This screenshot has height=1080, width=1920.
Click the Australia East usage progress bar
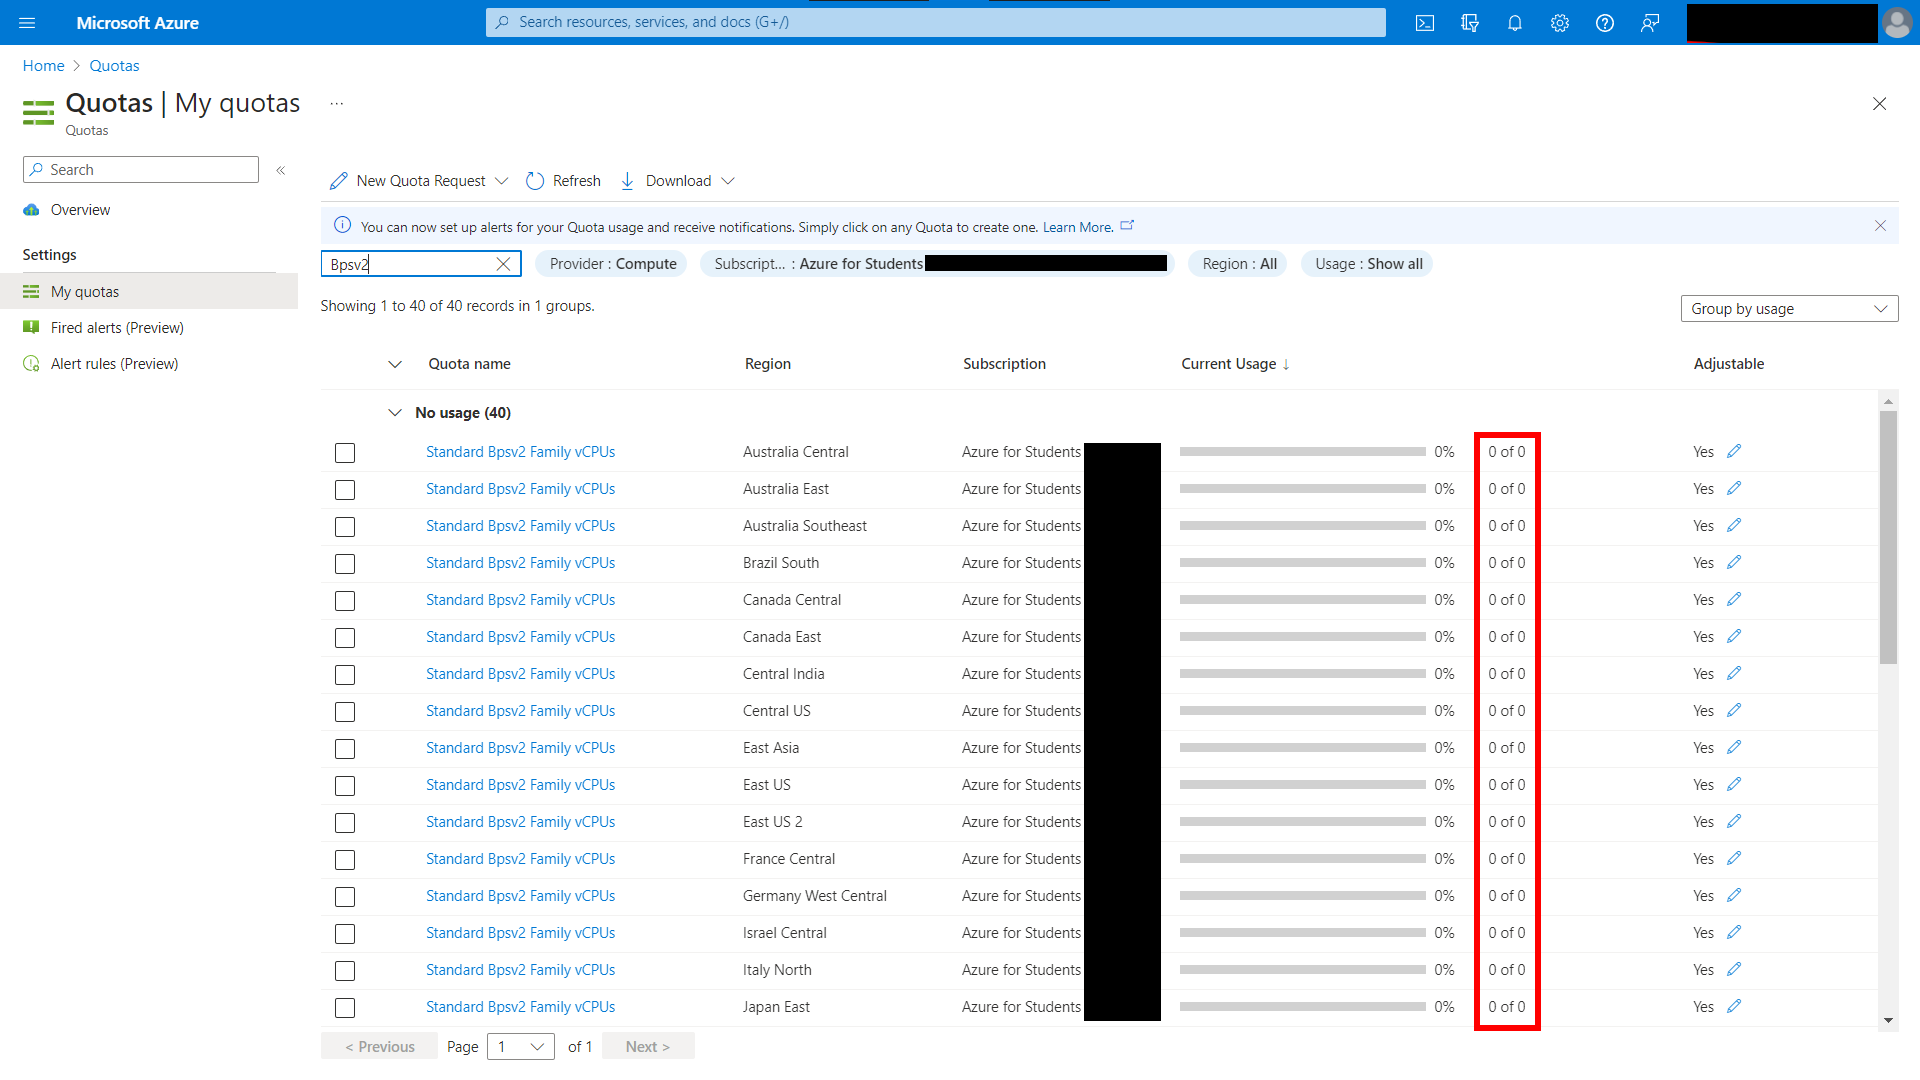(1303, 489)
